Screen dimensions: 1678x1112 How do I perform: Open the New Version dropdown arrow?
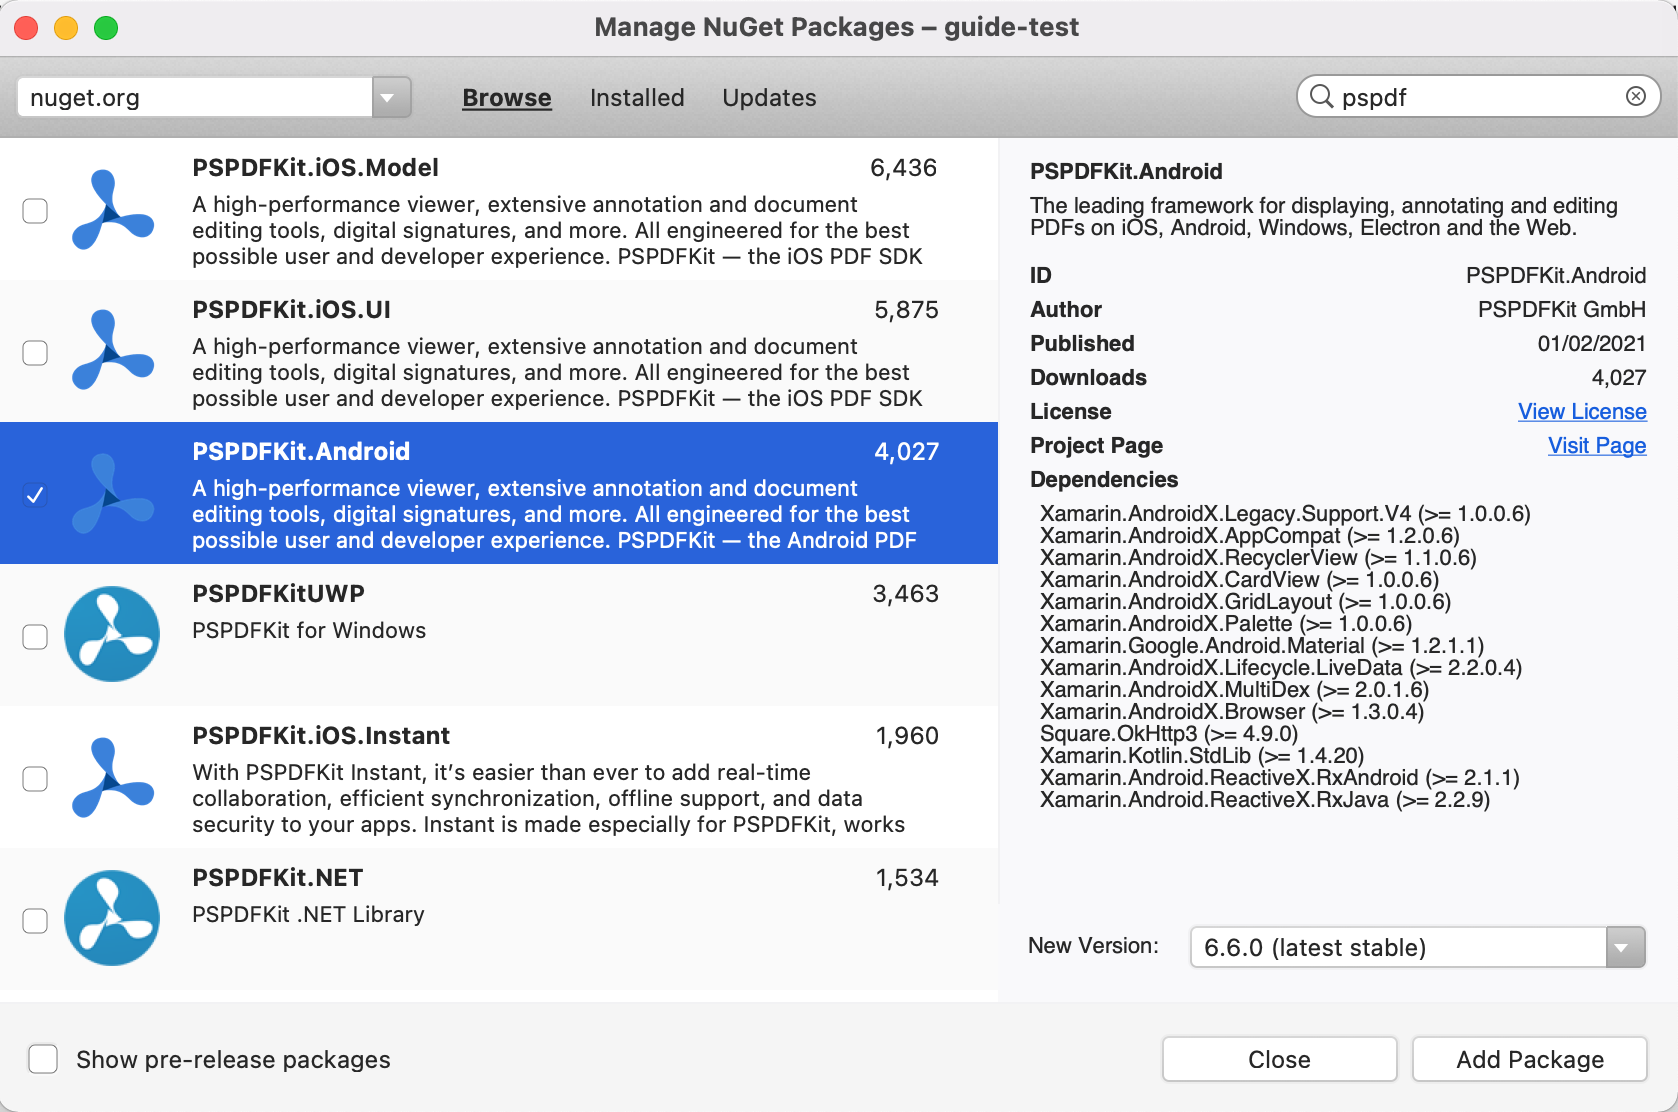(1625, 947)
